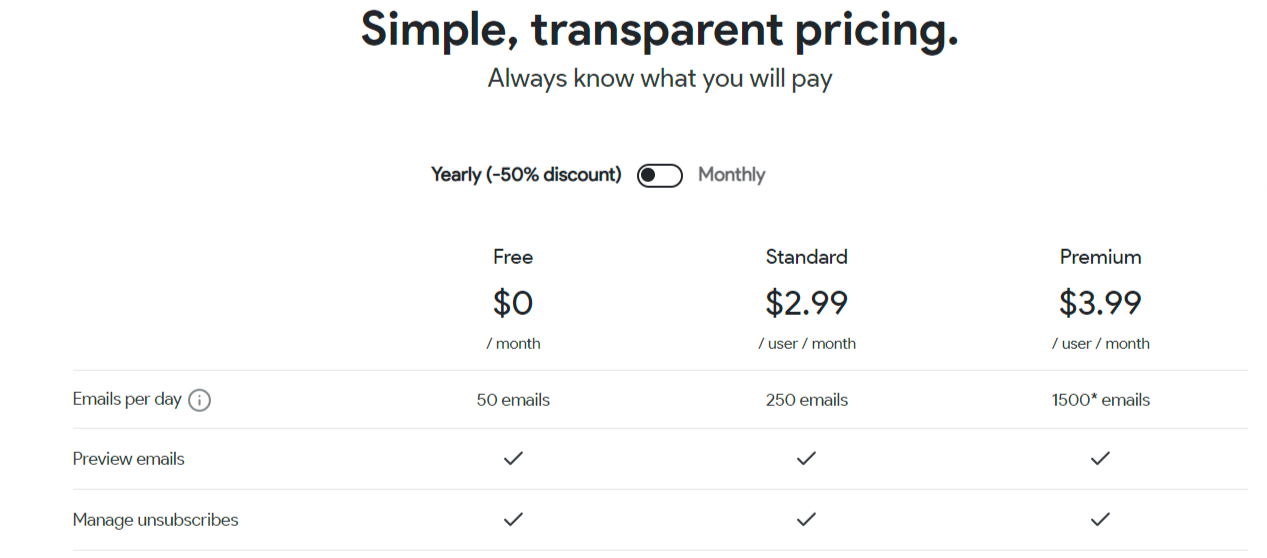This screenshot has height=558, width=1267.
Task: Click the $3.99 Premium price
Action: pyautogui.click(x=1100, y=302)
